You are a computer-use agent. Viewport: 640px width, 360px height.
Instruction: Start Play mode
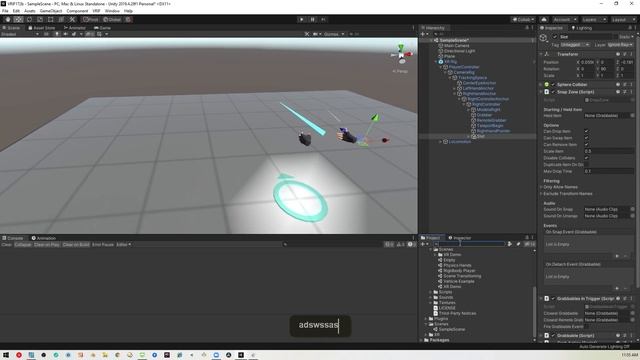pyautogui.click(x=302, y=20)
